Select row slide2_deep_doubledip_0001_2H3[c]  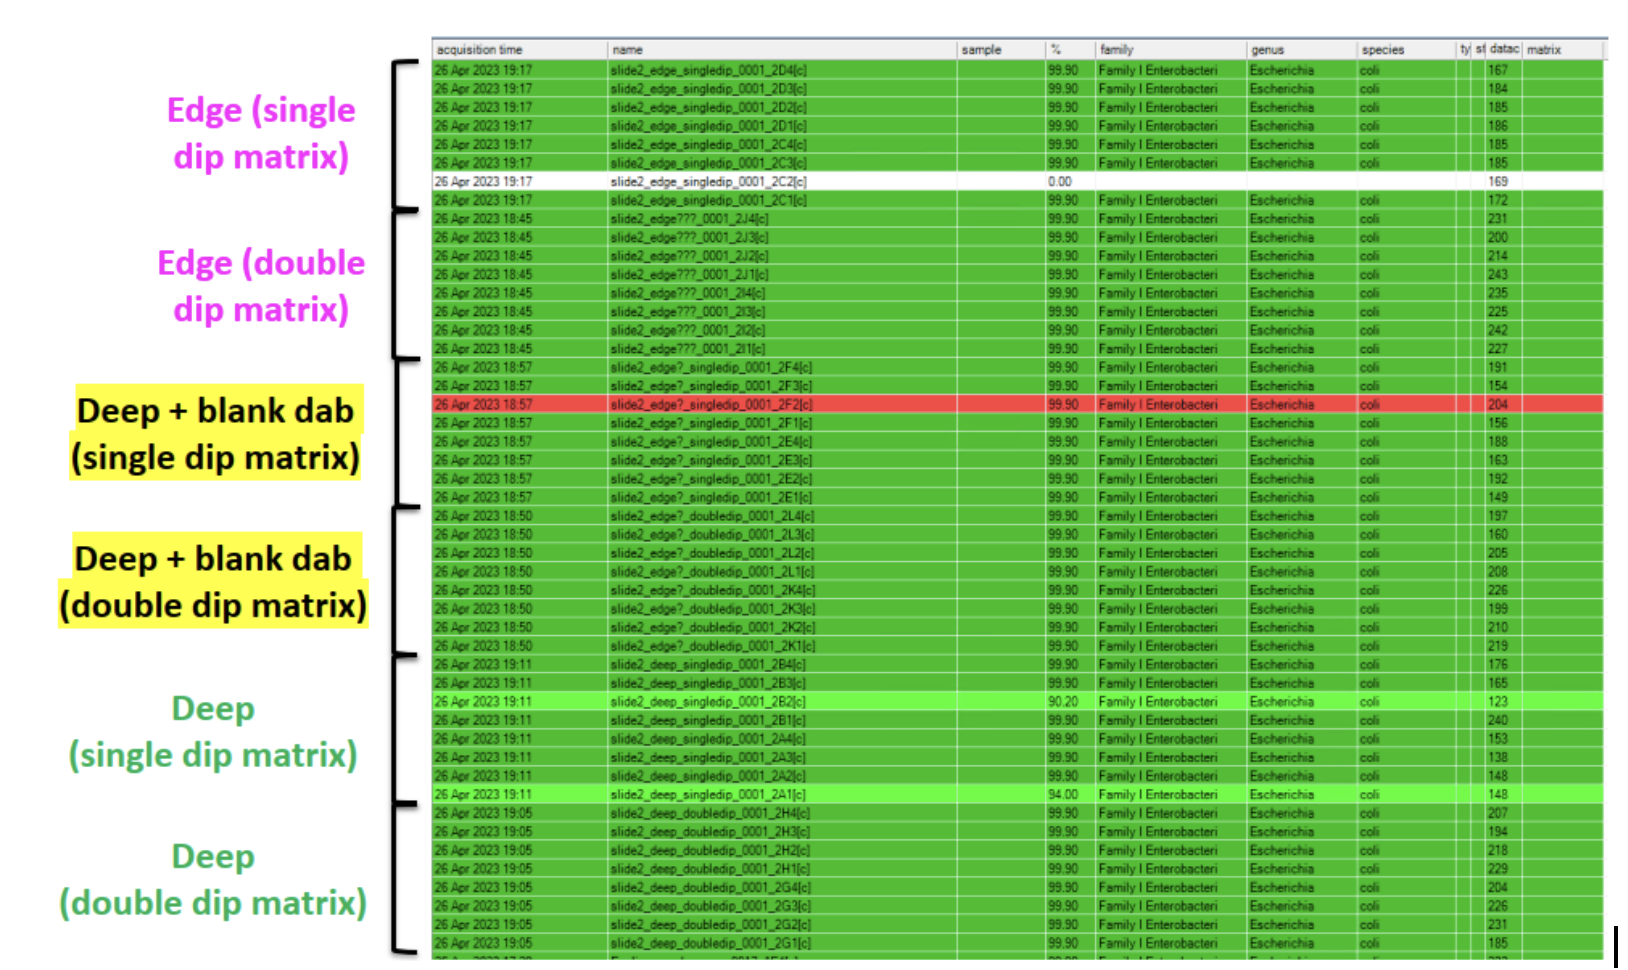(x=1018, y=831)
